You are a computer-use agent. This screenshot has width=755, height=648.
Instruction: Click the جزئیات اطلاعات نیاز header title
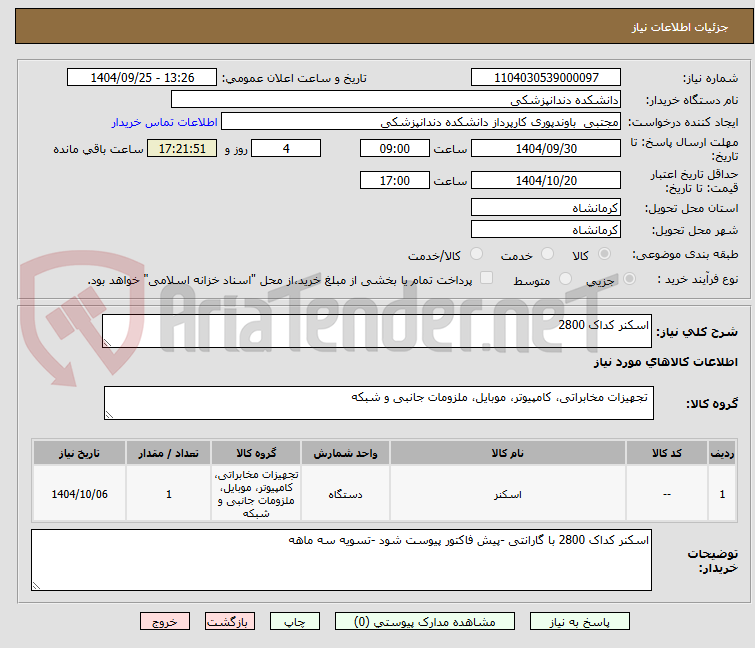[x=679, y=27]
